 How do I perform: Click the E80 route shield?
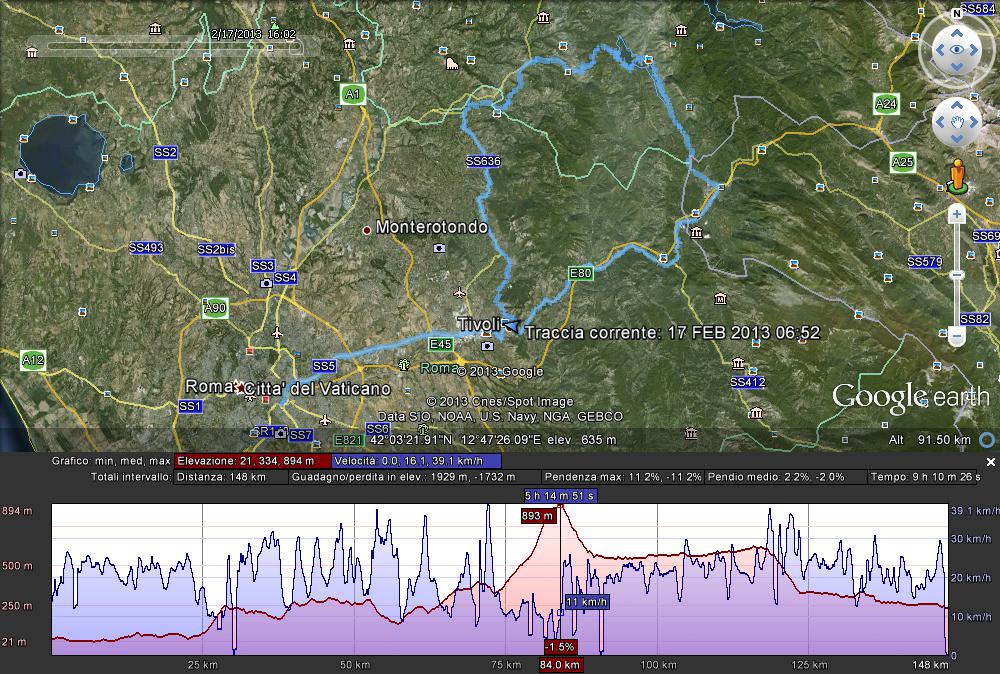point(580,274)
